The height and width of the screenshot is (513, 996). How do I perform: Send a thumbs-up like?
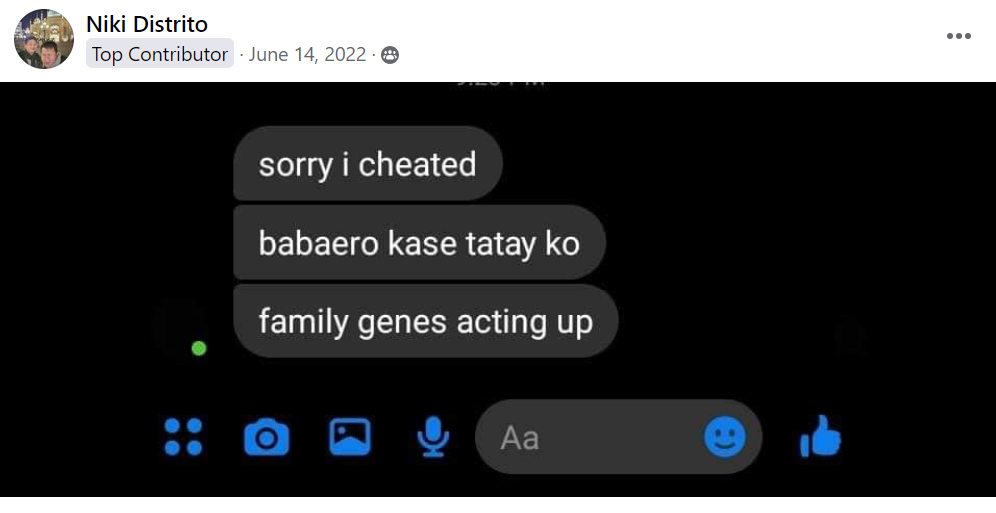(821, 437)
